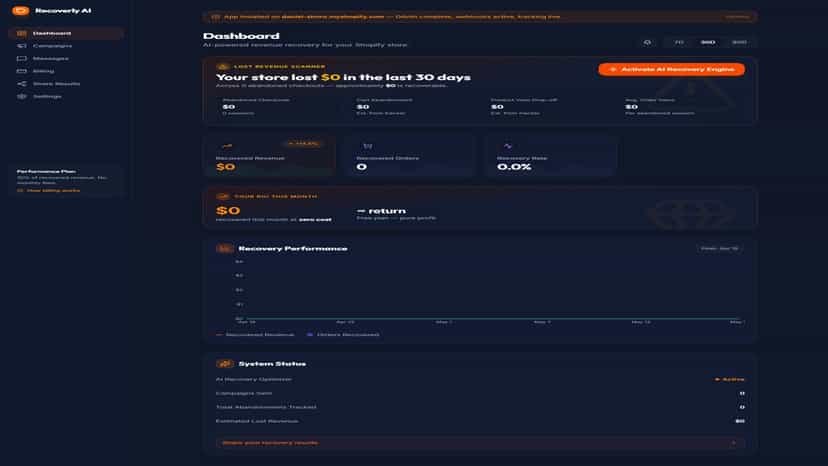Click the AI Recovery Optimizer row label

[x=253, y=379]
